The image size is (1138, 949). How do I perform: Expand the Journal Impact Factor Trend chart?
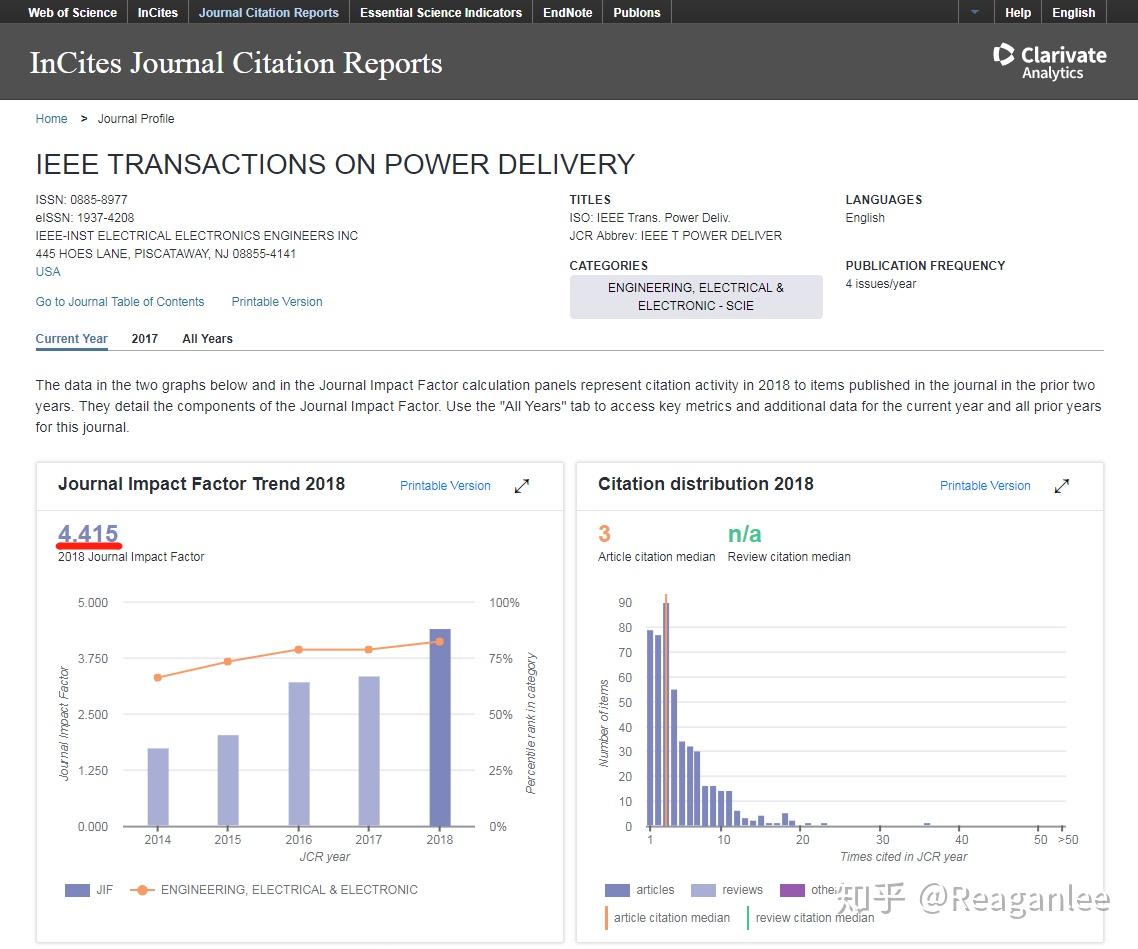coord(522,486)
